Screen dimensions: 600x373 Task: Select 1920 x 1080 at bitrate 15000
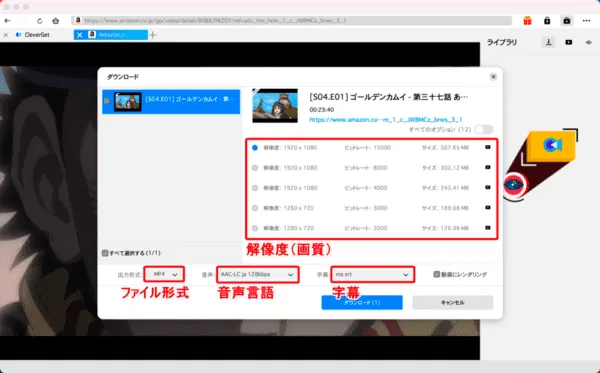pos(255,148)
